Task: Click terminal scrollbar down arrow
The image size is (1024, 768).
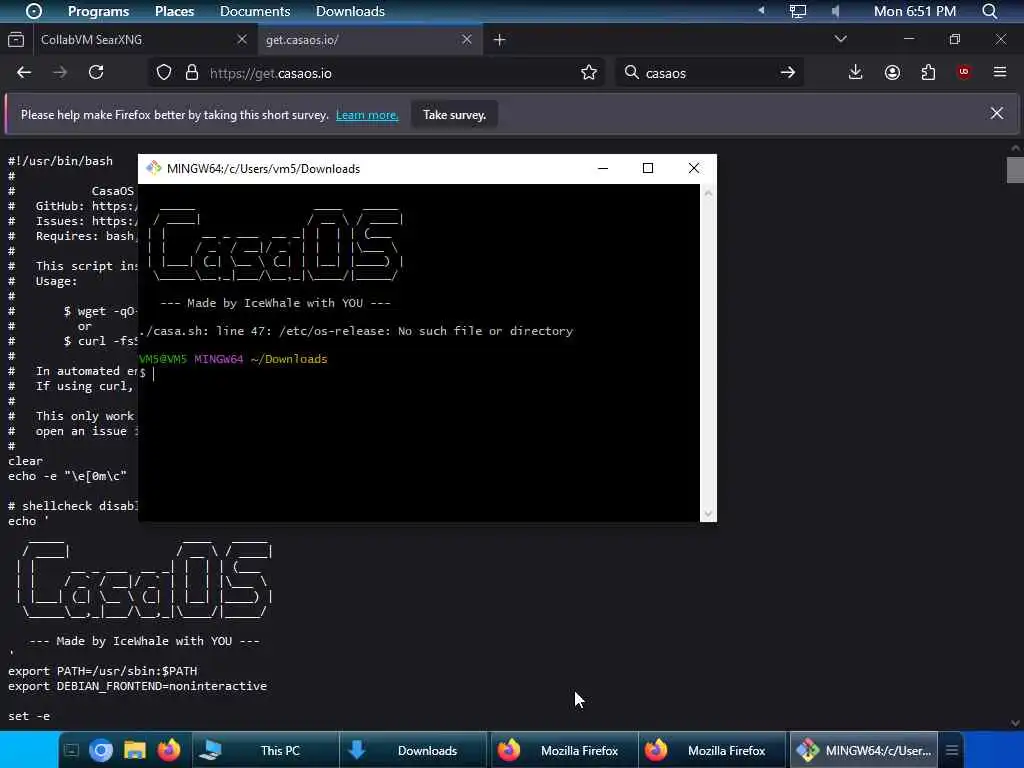Action: coord(708,514)
